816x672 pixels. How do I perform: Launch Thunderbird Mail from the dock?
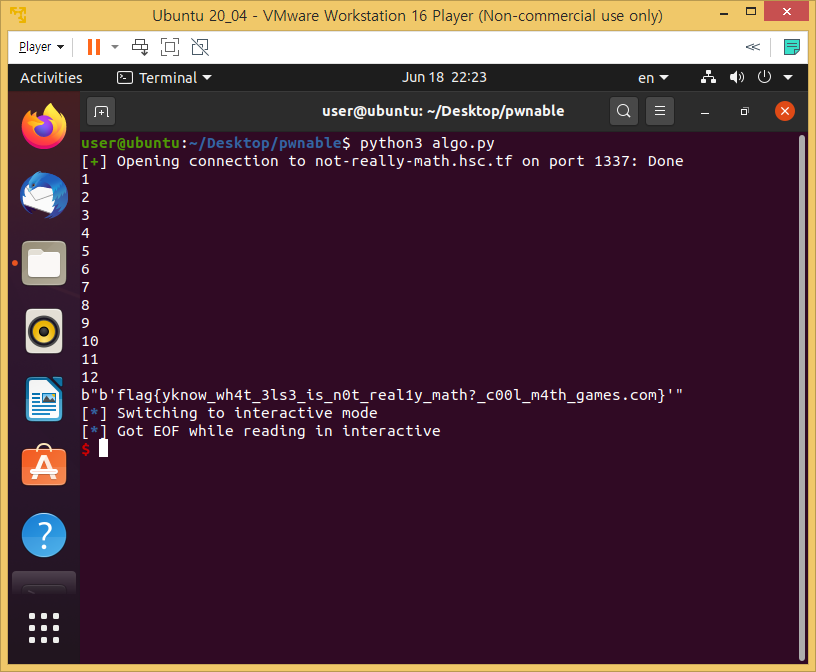coord(44,195)
